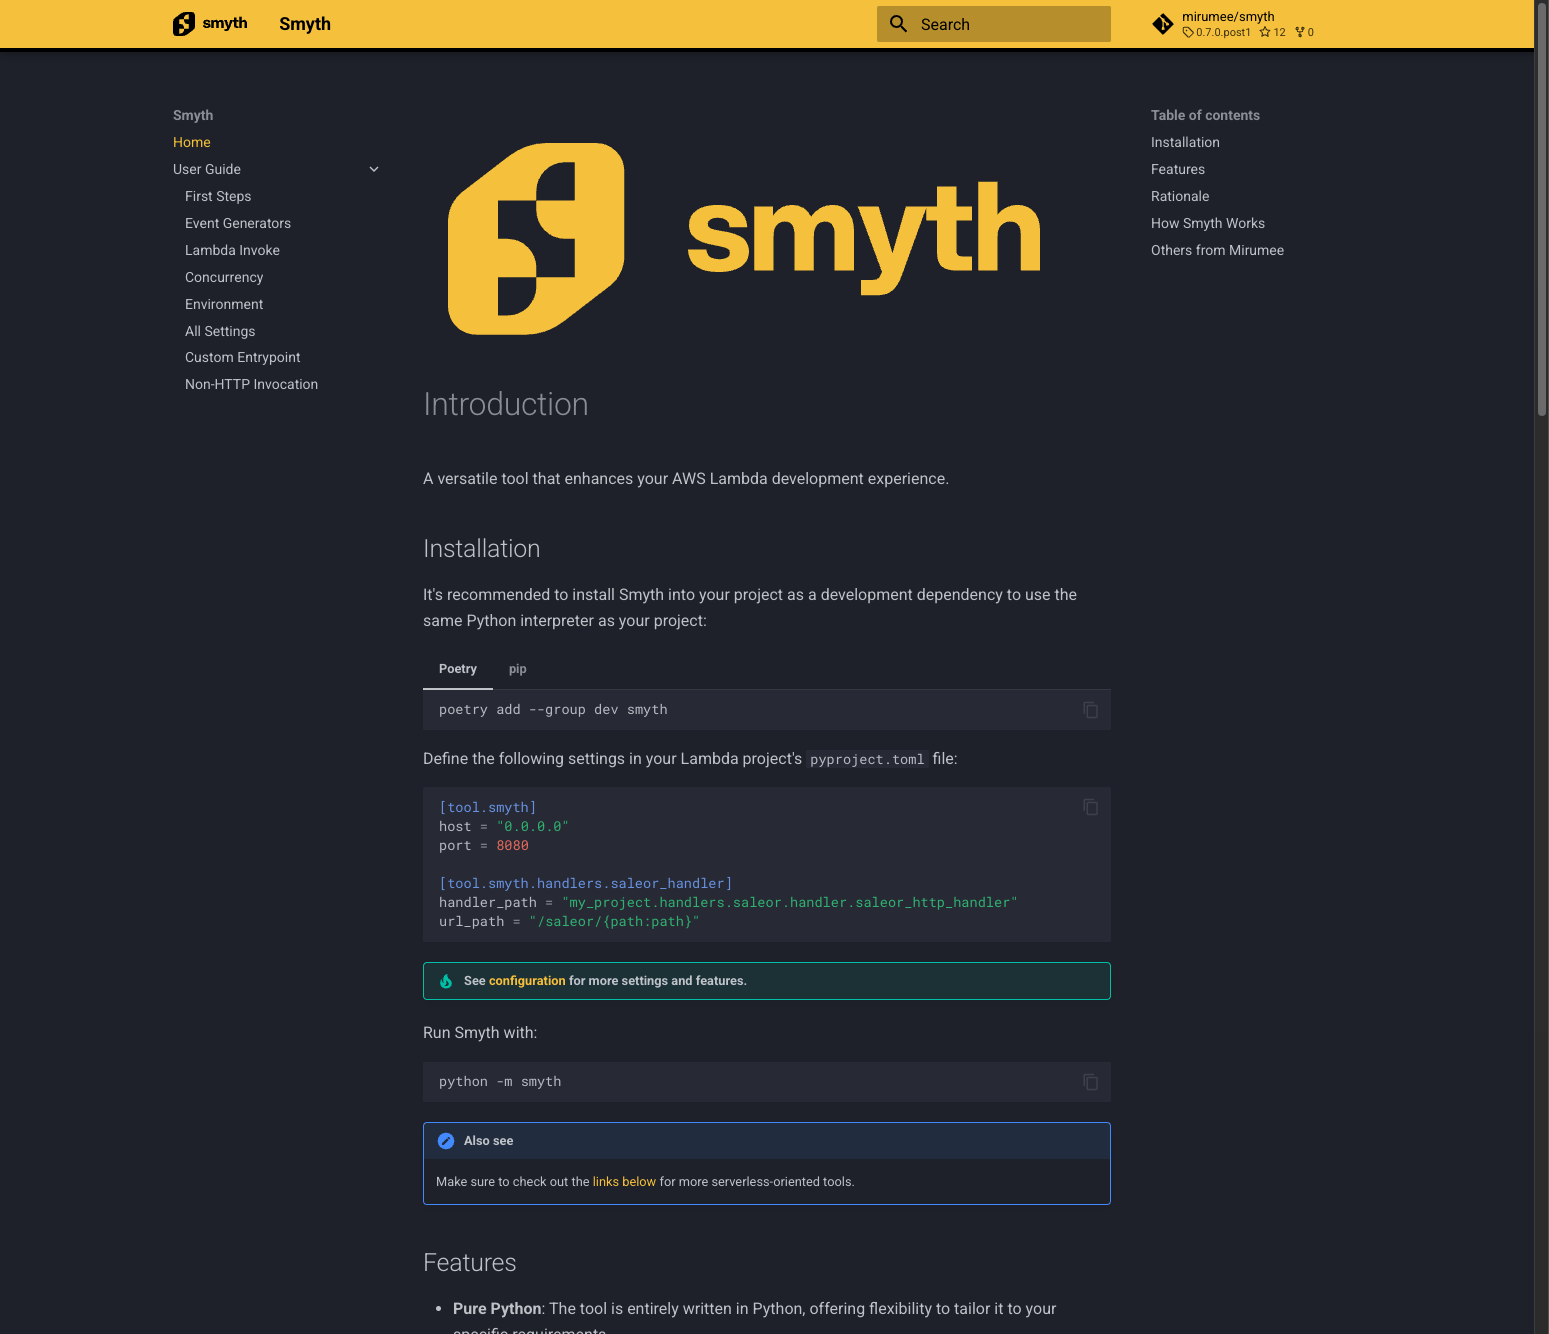This screenshot has width=1549, height=1334.
Task: Open Lambda Invoke page
Action: coord(232,250)
